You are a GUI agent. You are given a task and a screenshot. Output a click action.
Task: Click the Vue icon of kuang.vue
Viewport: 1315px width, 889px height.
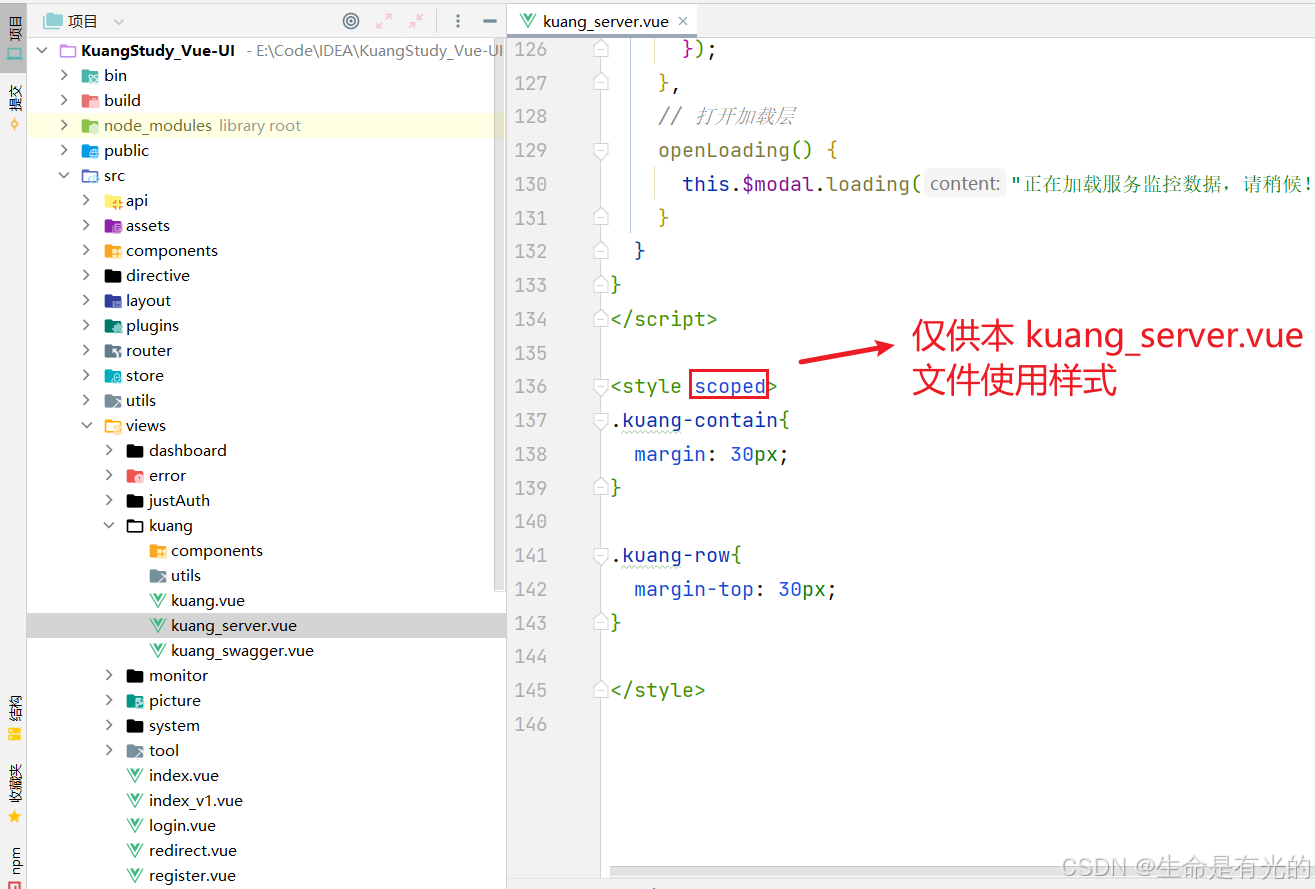(x=157, y=601)
